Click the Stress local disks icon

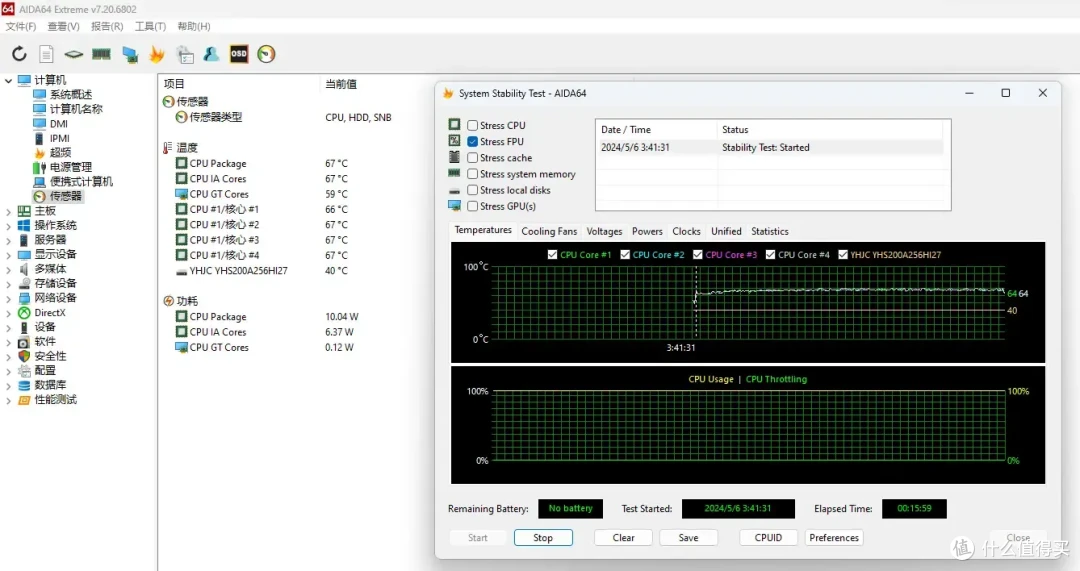(455, 190)
